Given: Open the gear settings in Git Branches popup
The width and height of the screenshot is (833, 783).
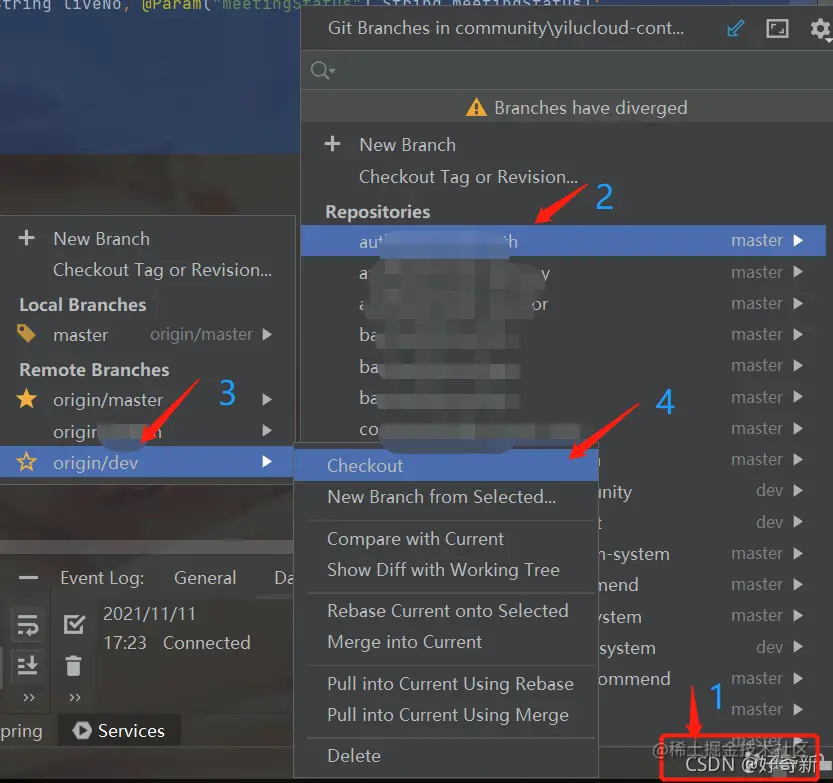Looking at the screenshot, I should (820, 29).
